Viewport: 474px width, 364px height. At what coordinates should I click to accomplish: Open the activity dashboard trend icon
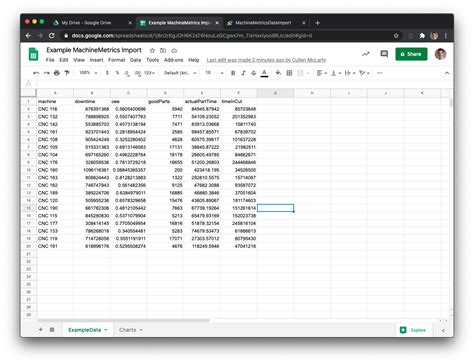coord(366,54)
